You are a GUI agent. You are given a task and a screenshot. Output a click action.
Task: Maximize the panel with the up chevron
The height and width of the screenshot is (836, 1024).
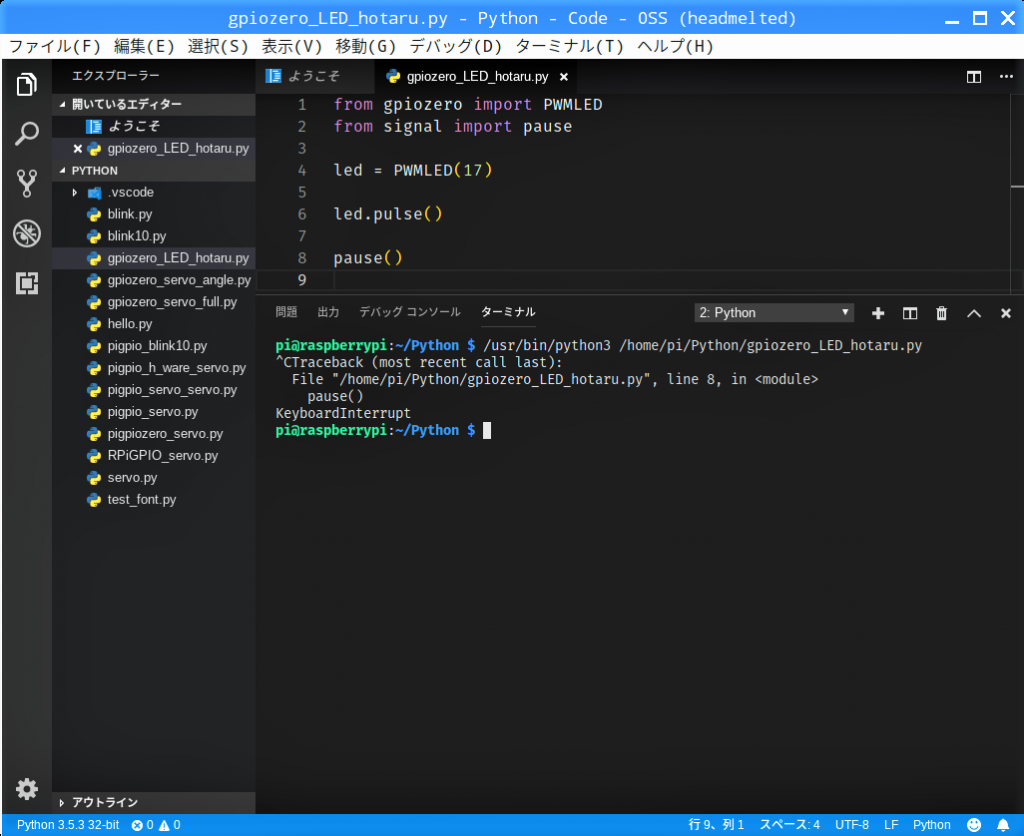[973, 313]
